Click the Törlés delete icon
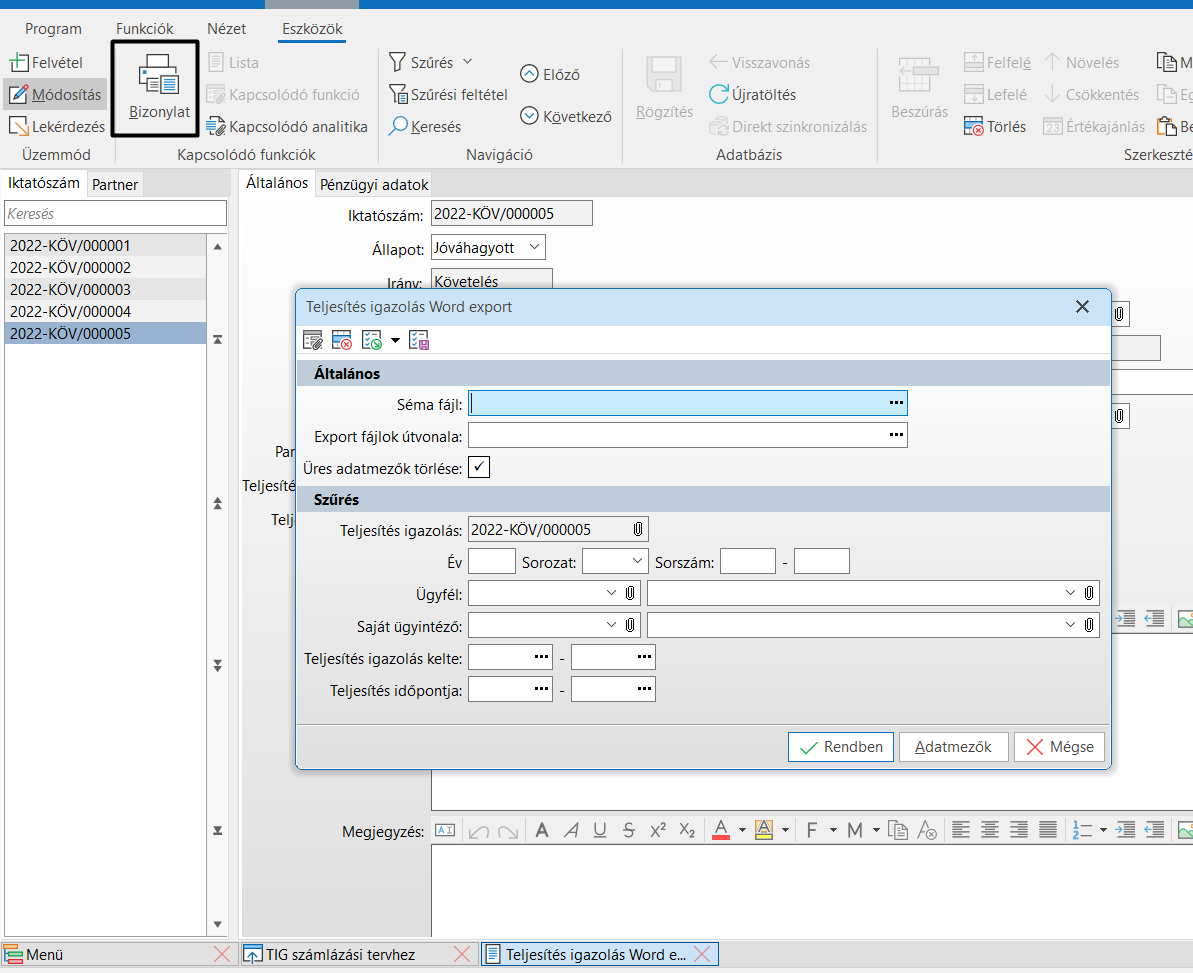Image resolution: width=1193 pixels, height=973 pixels. pyautogui.click(x=974, y=127)
